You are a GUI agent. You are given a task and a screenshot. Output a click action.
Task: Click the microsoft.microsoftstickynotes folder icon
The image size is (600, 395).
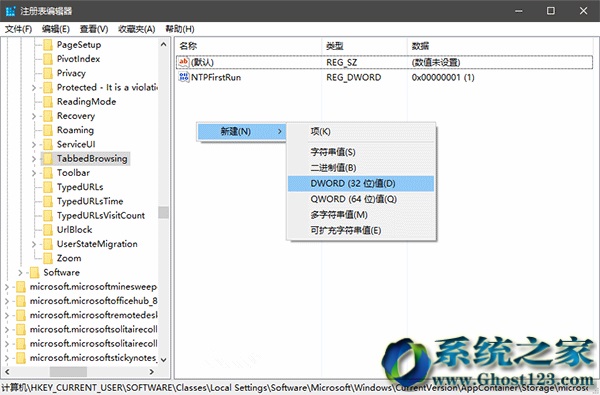(20, 357)
